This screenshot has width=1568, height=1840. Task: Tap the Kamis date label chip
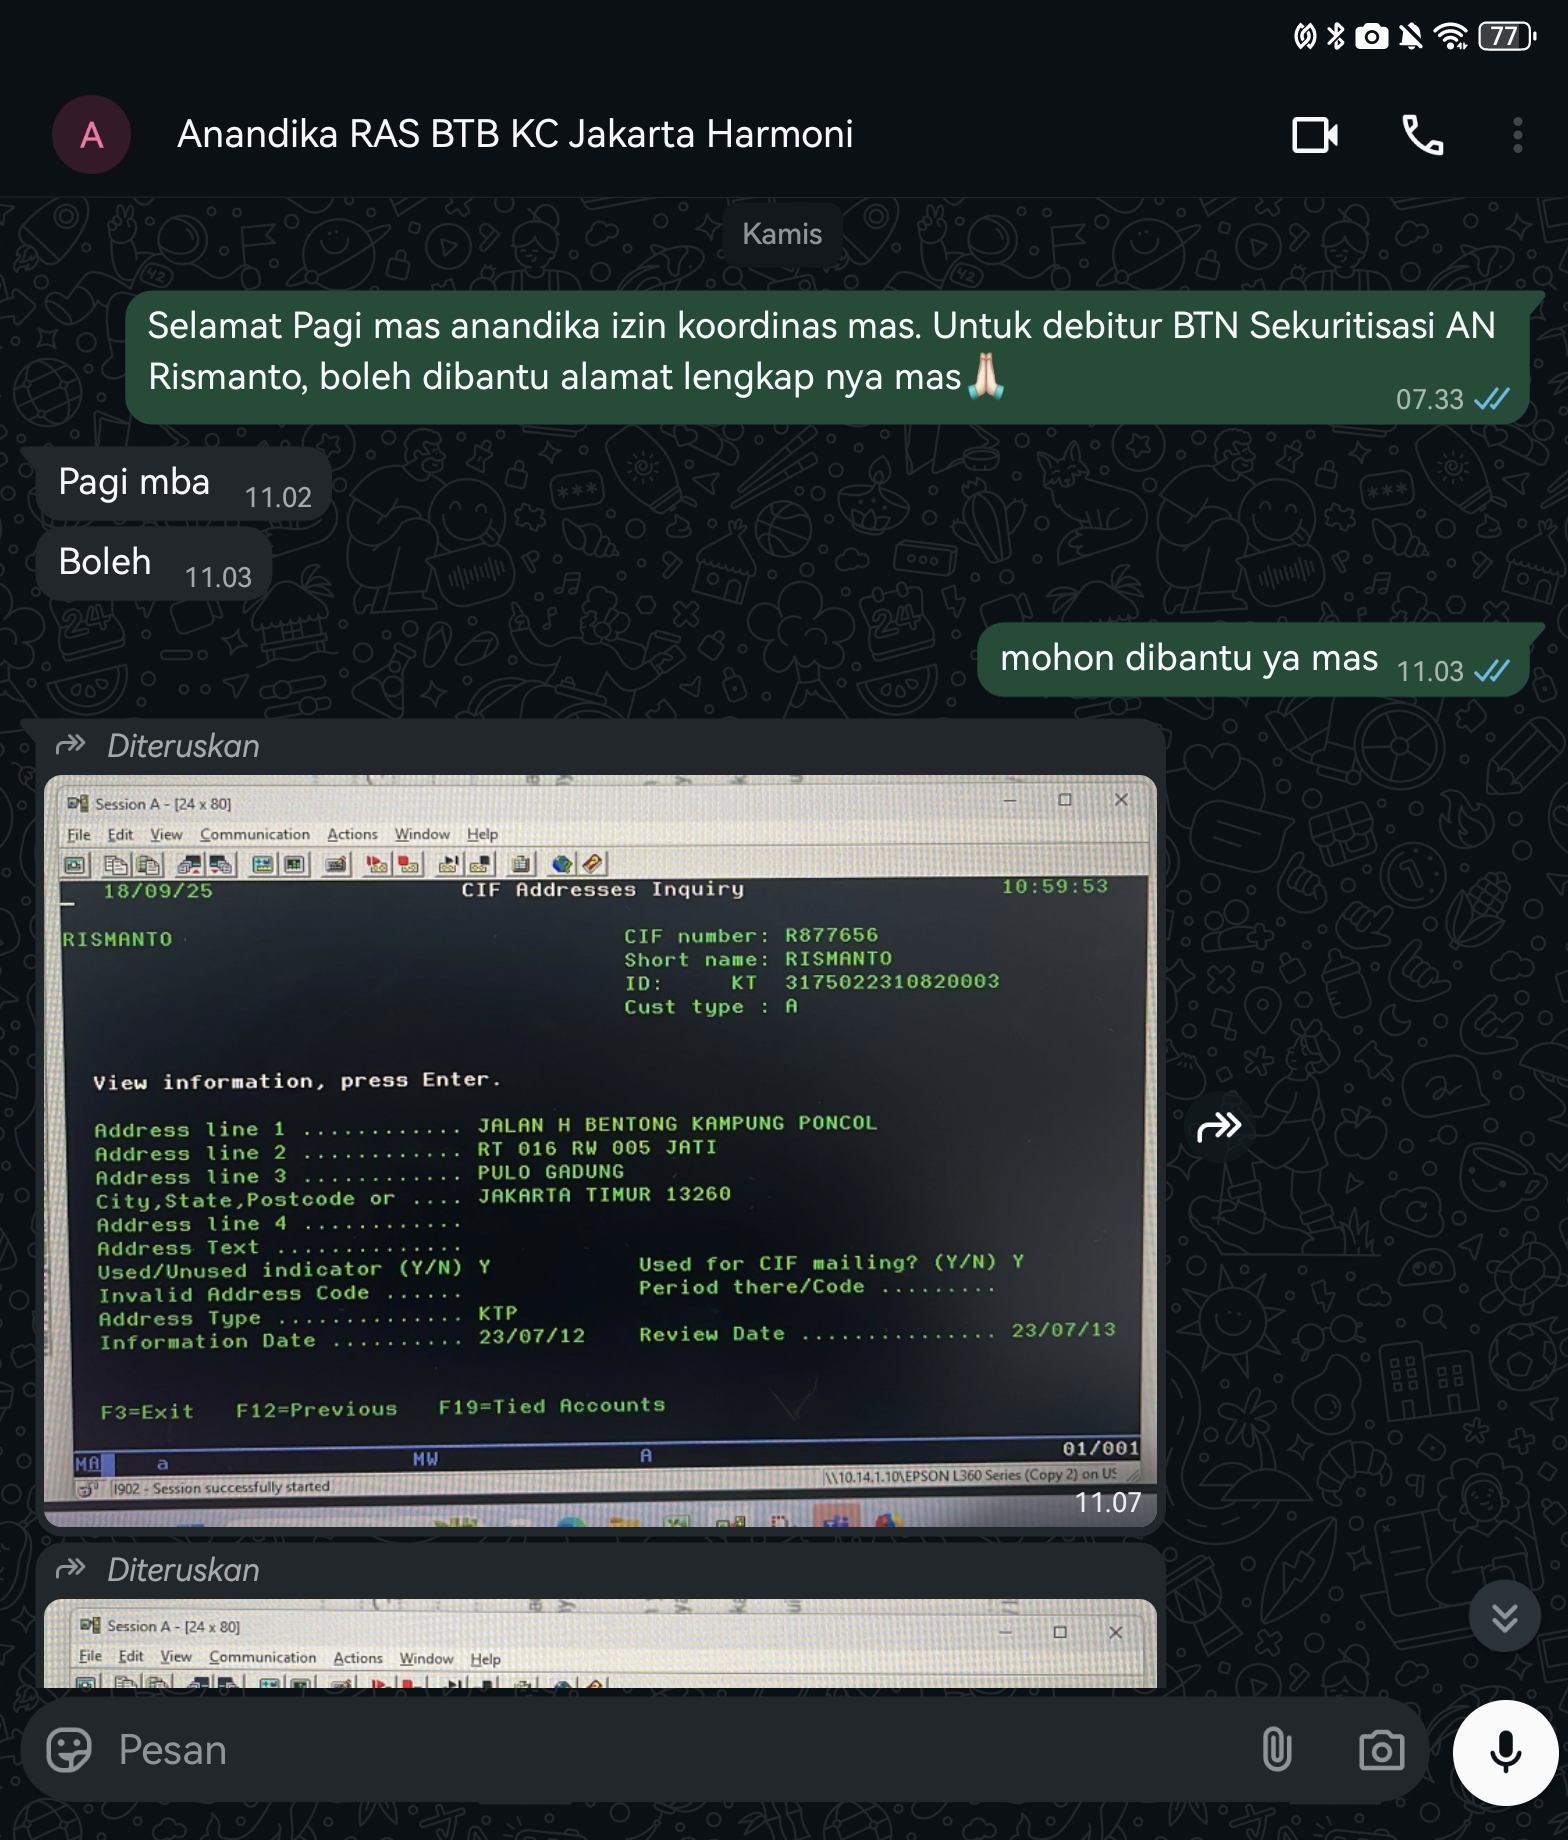[x=782, y=234]
